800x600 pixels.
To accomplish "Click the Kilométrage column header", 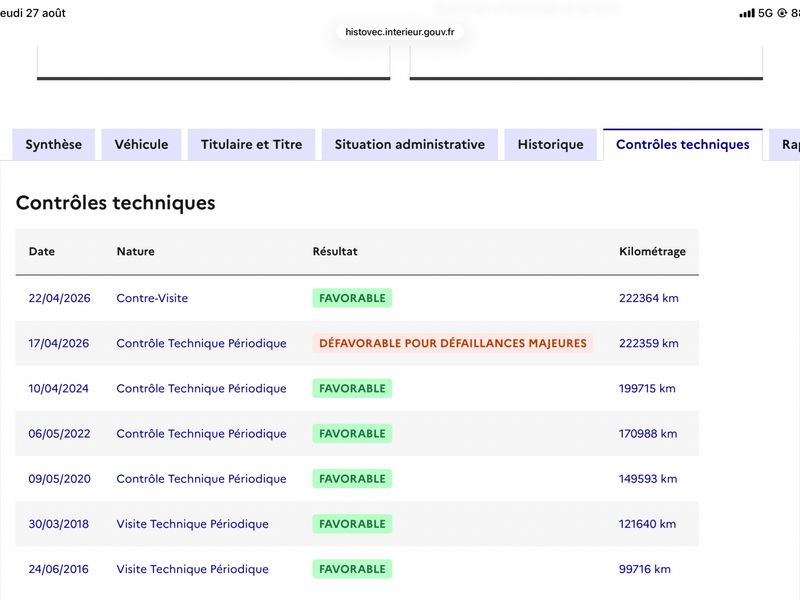I will (652, 251).
